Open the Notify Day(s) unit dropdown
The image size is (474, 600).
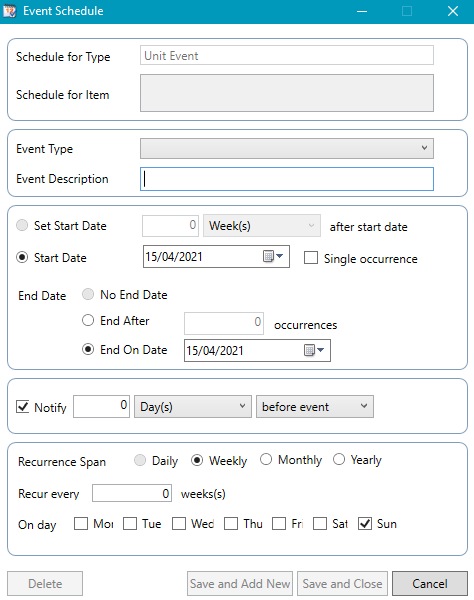tap(193, 406)
